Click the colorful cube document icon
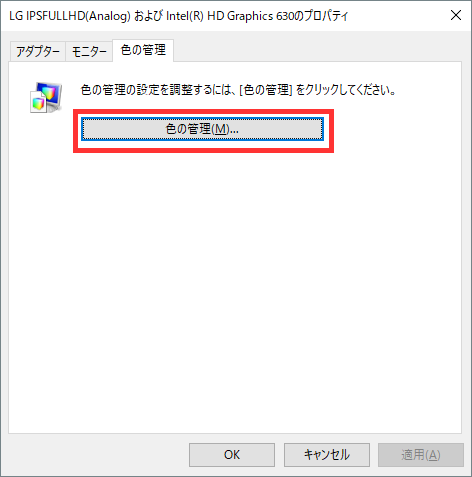472x477 pixels. point(38,103)
